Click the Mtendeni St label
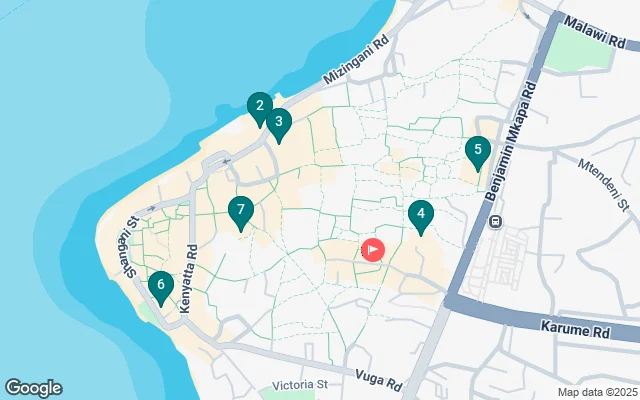This screenshot has height=400, width=640. coord(604,185)
